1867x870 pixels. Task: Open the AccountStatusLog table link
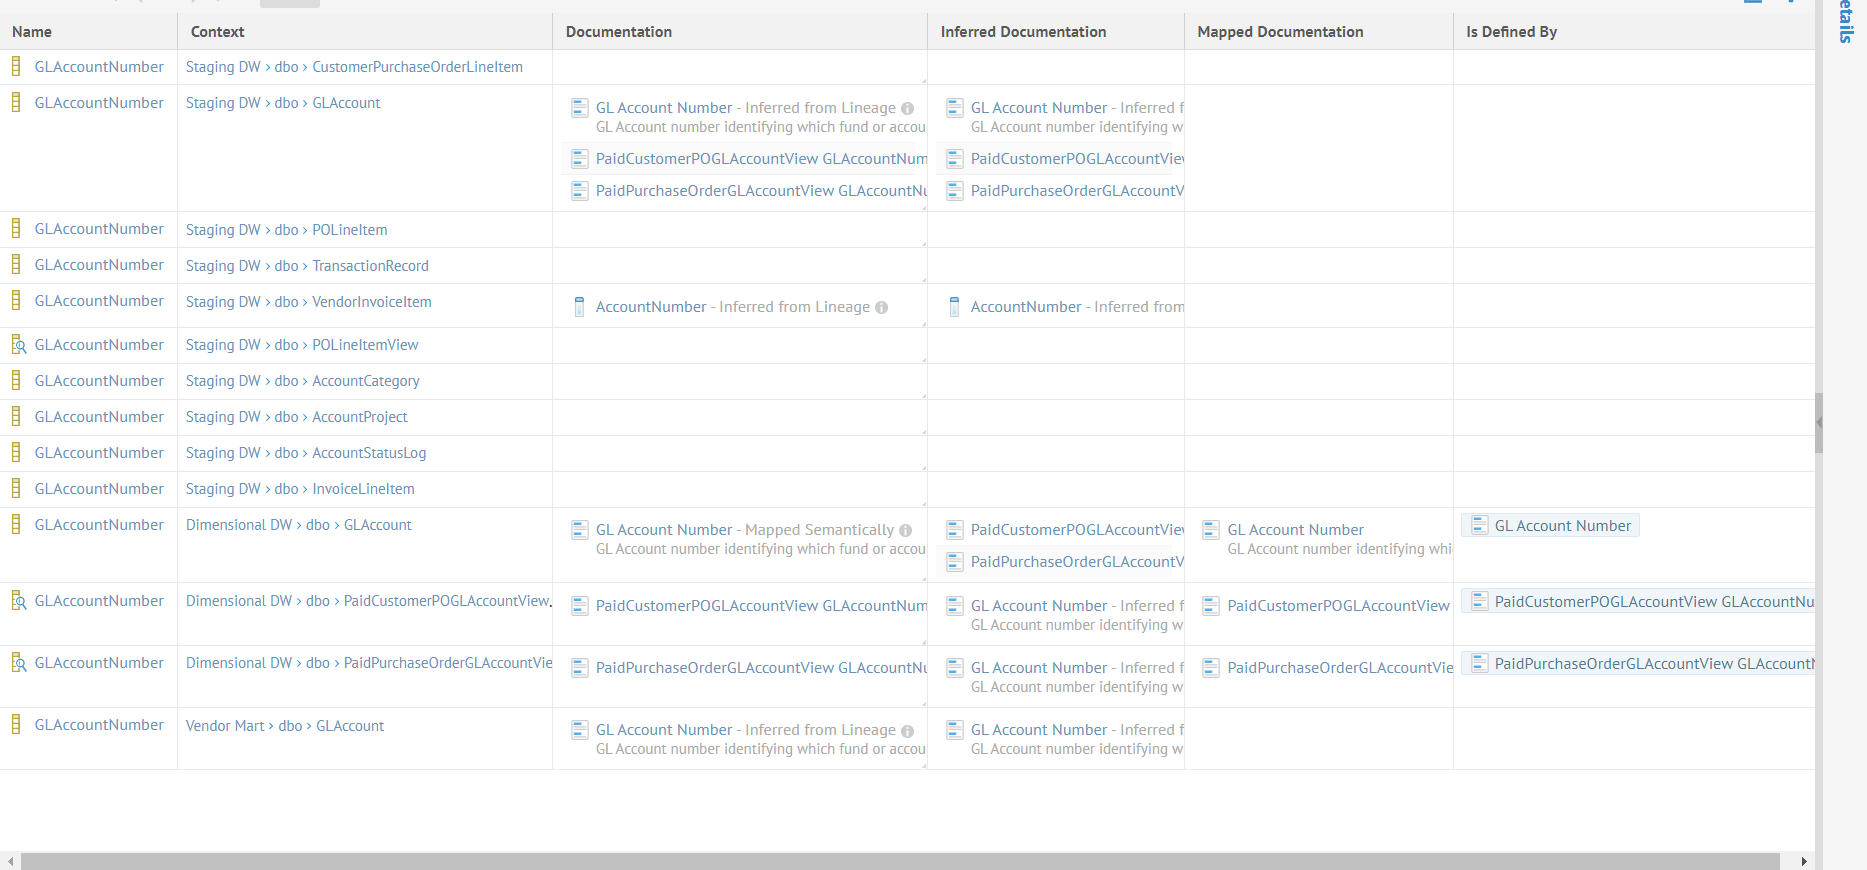coord(369,453)
